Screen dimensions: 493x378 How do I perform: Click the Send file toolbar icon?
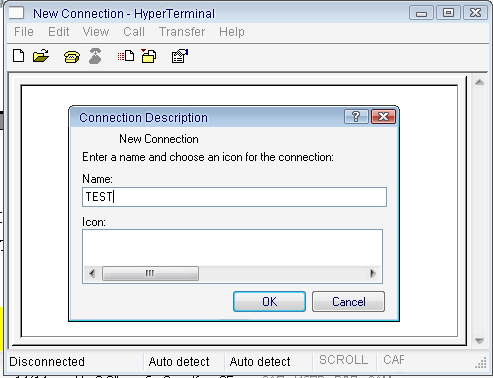126,56
